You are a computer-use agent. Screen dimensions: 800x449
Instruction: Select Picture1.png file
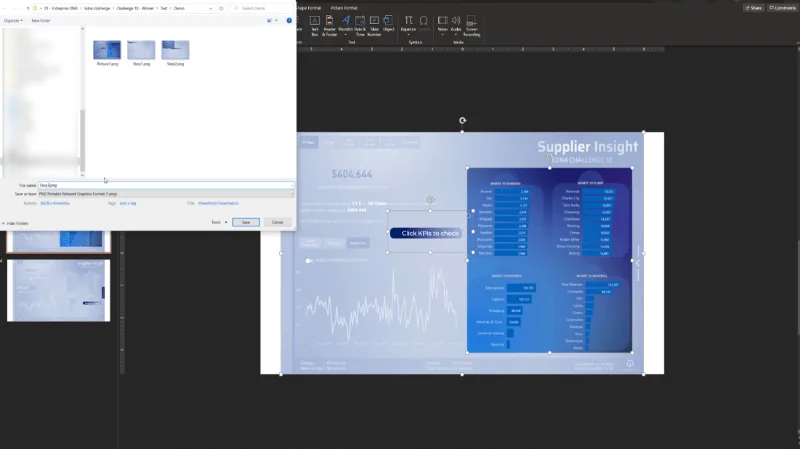click(x=107, y=53)
